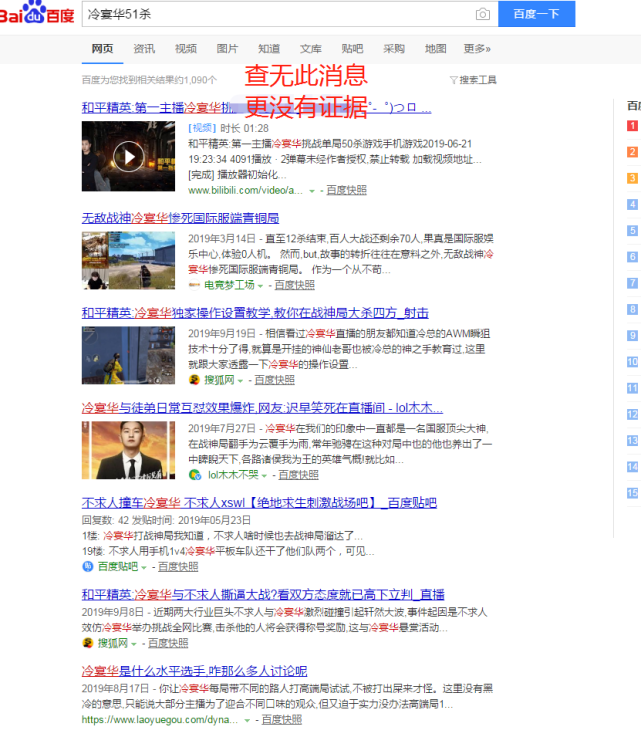641x737 pixels.
Task: Click lol木木不哭 source icon
Action: coord(195,475)
